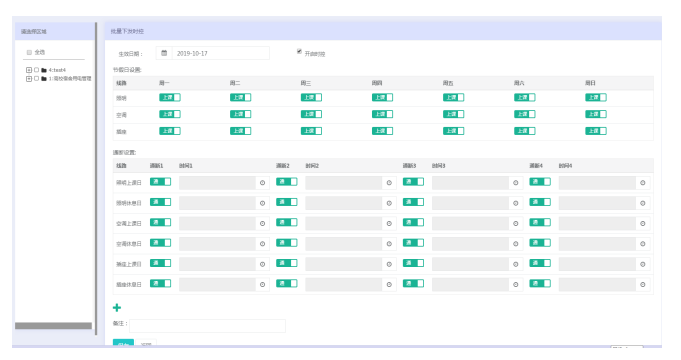The image size is (681, 360).
Task: Open clock picker for 空调休息日 时间4
Action: (643, 244)
